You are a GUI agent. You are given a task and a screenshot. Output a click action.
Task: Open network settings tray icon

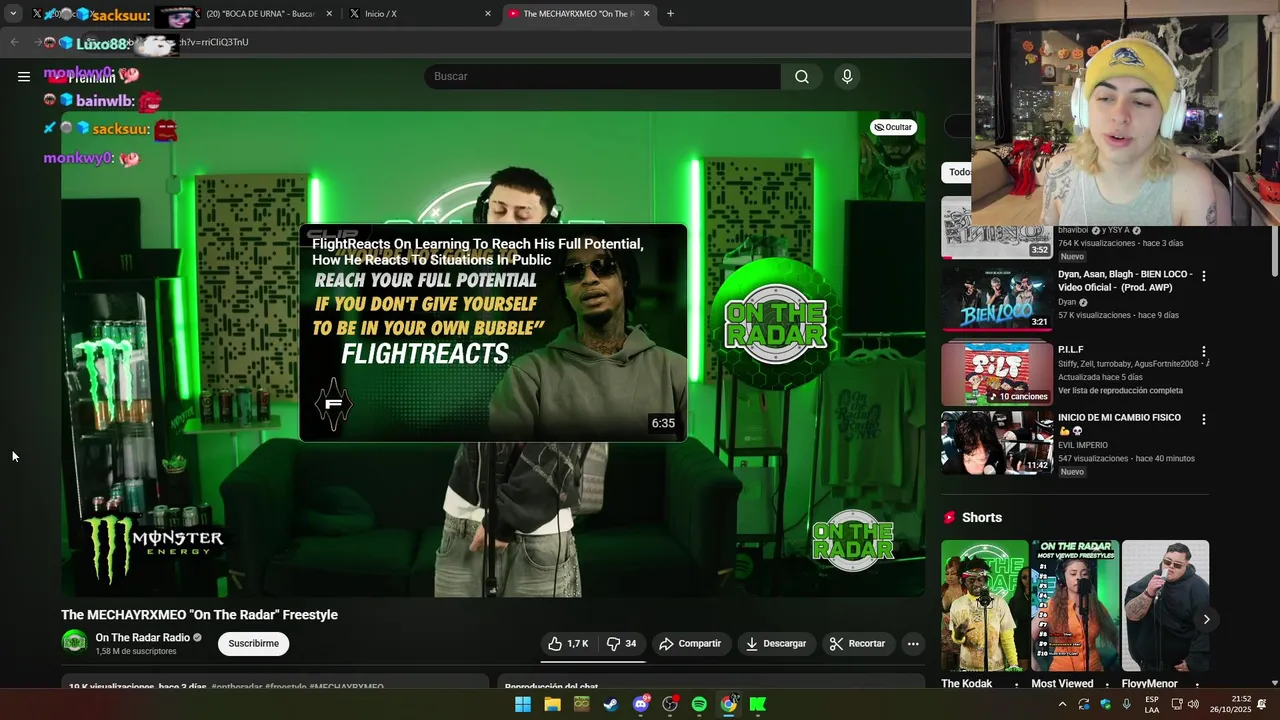[1177, 704]
